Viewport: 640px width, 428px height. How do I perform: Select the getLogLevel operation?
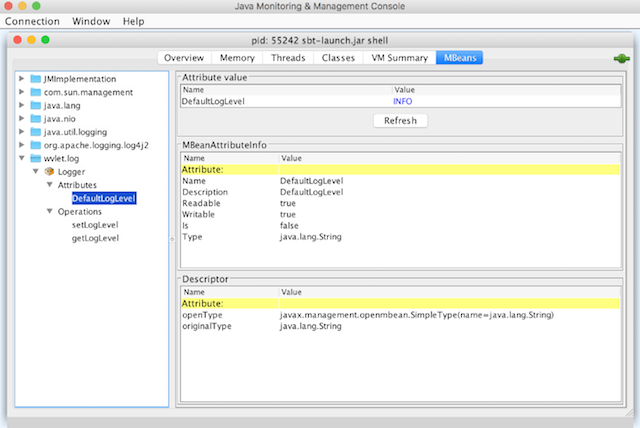[95, 238]
